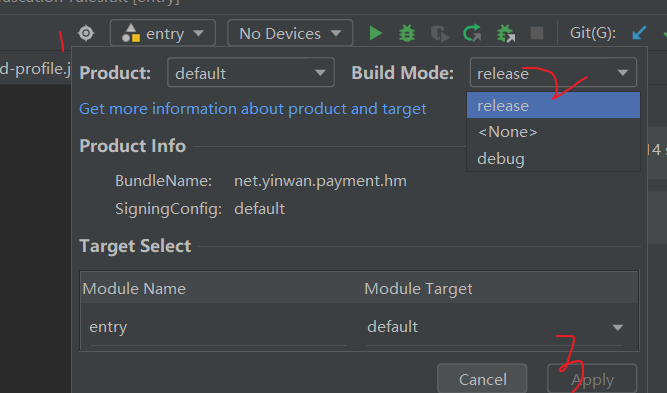Click the Cancel button
The image size is (667, 393).
(x=482, y=378)
